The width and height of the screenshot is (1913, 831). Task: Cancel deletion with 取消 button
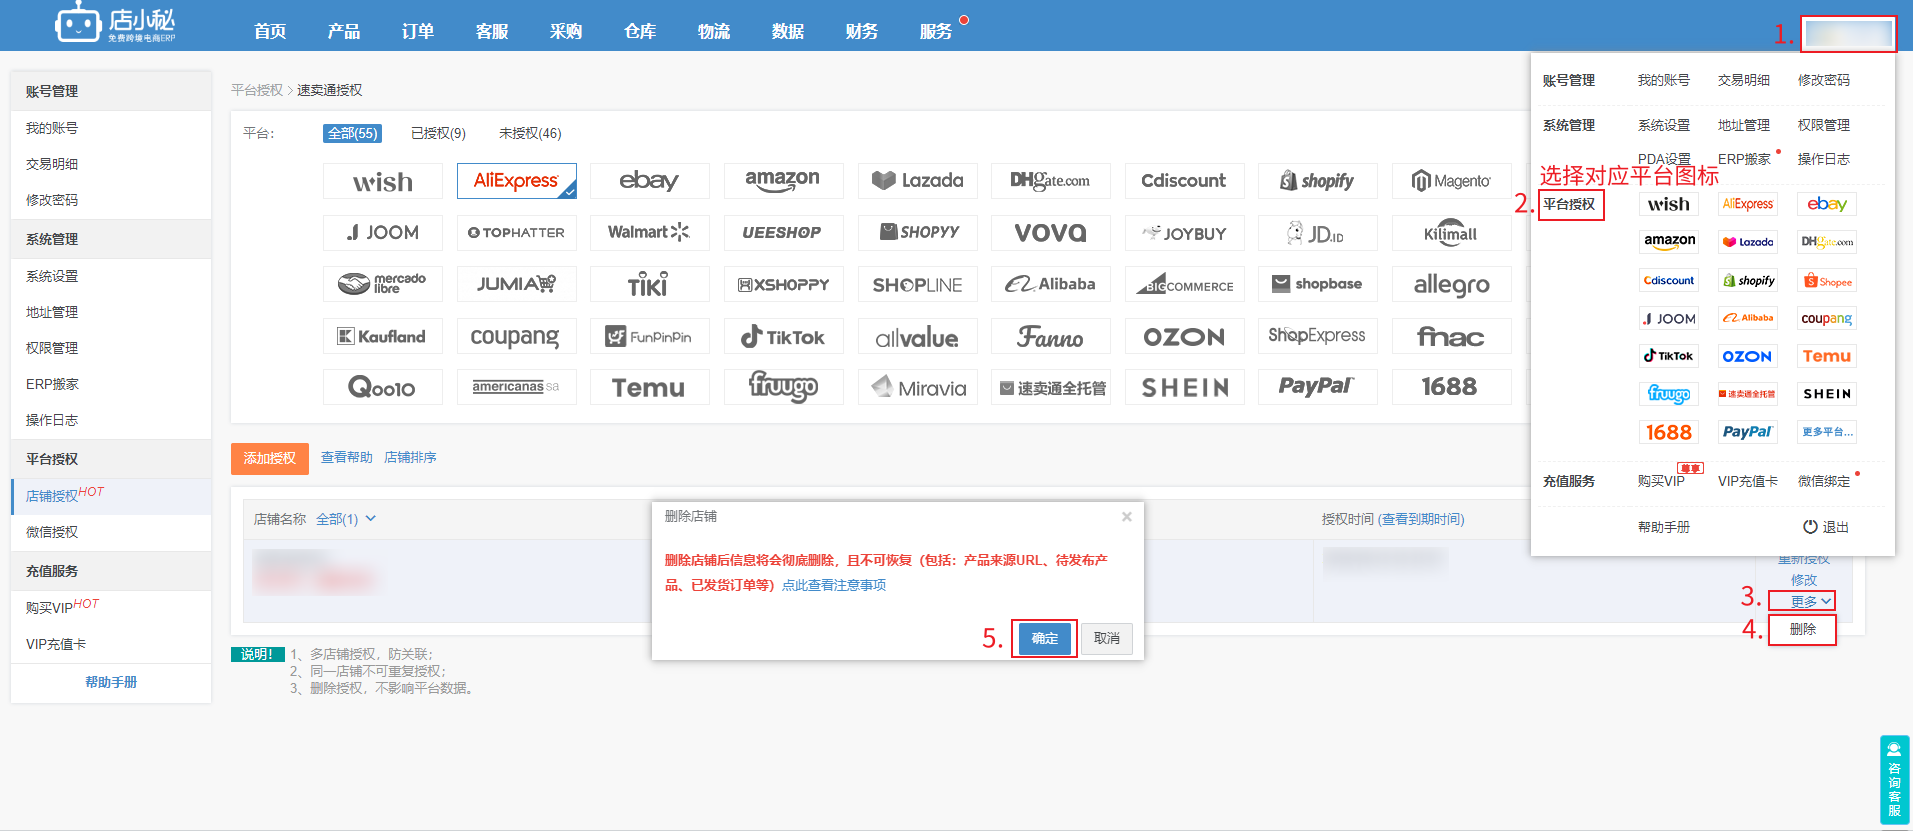[x=1107, y=638]
